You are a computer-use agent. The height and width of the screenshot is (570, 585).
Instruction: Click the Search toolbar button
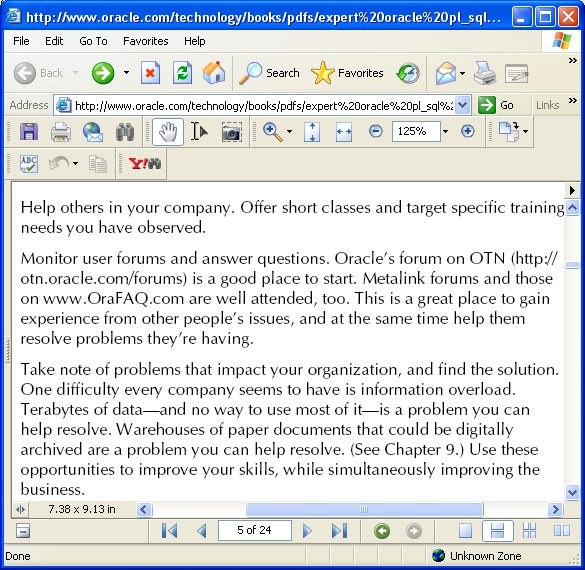coord(269,73)
